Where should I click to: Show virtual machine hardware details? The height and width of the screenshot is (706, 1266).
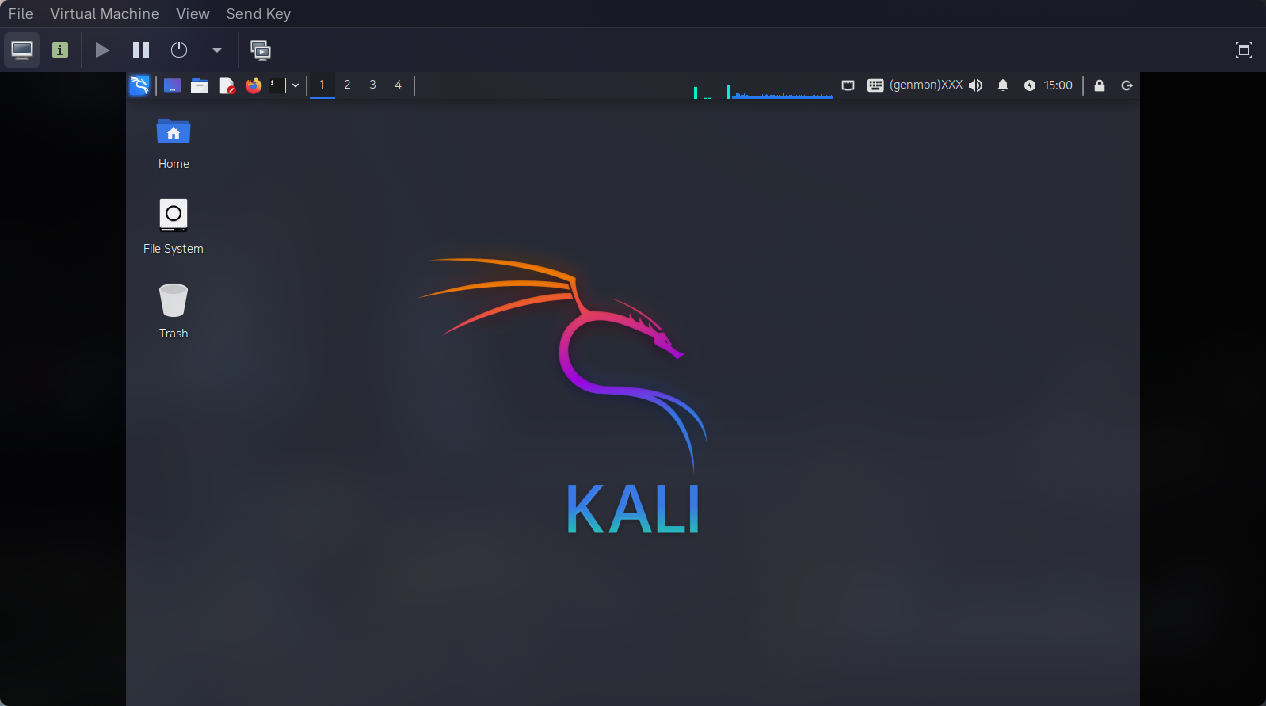pos(59,49)
